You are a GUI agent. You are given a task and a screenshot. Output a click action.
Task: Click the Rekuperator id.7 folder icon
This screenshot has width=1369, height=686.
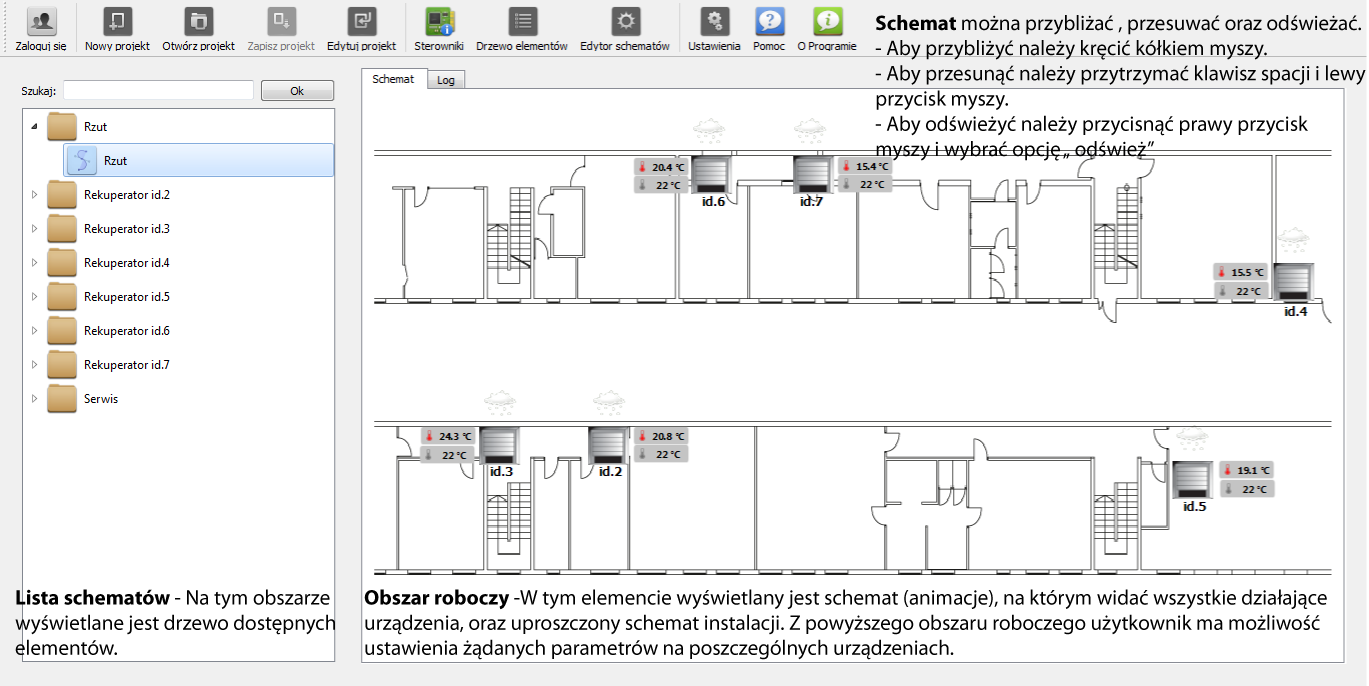pos(62,365)
